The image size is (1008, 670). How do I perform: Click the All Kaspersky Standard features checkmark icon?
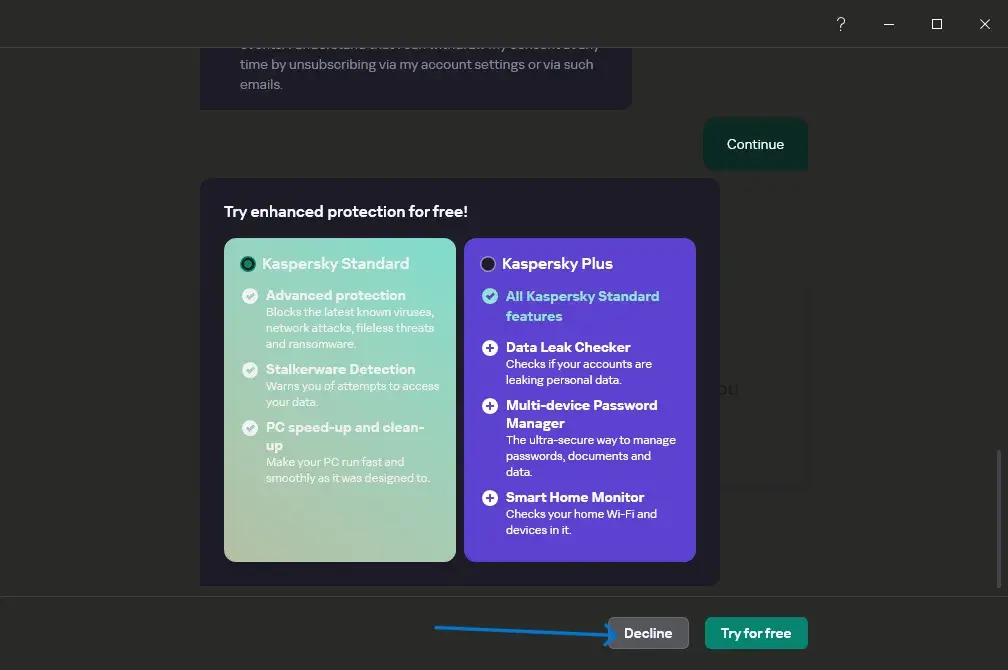click(490, 296)
